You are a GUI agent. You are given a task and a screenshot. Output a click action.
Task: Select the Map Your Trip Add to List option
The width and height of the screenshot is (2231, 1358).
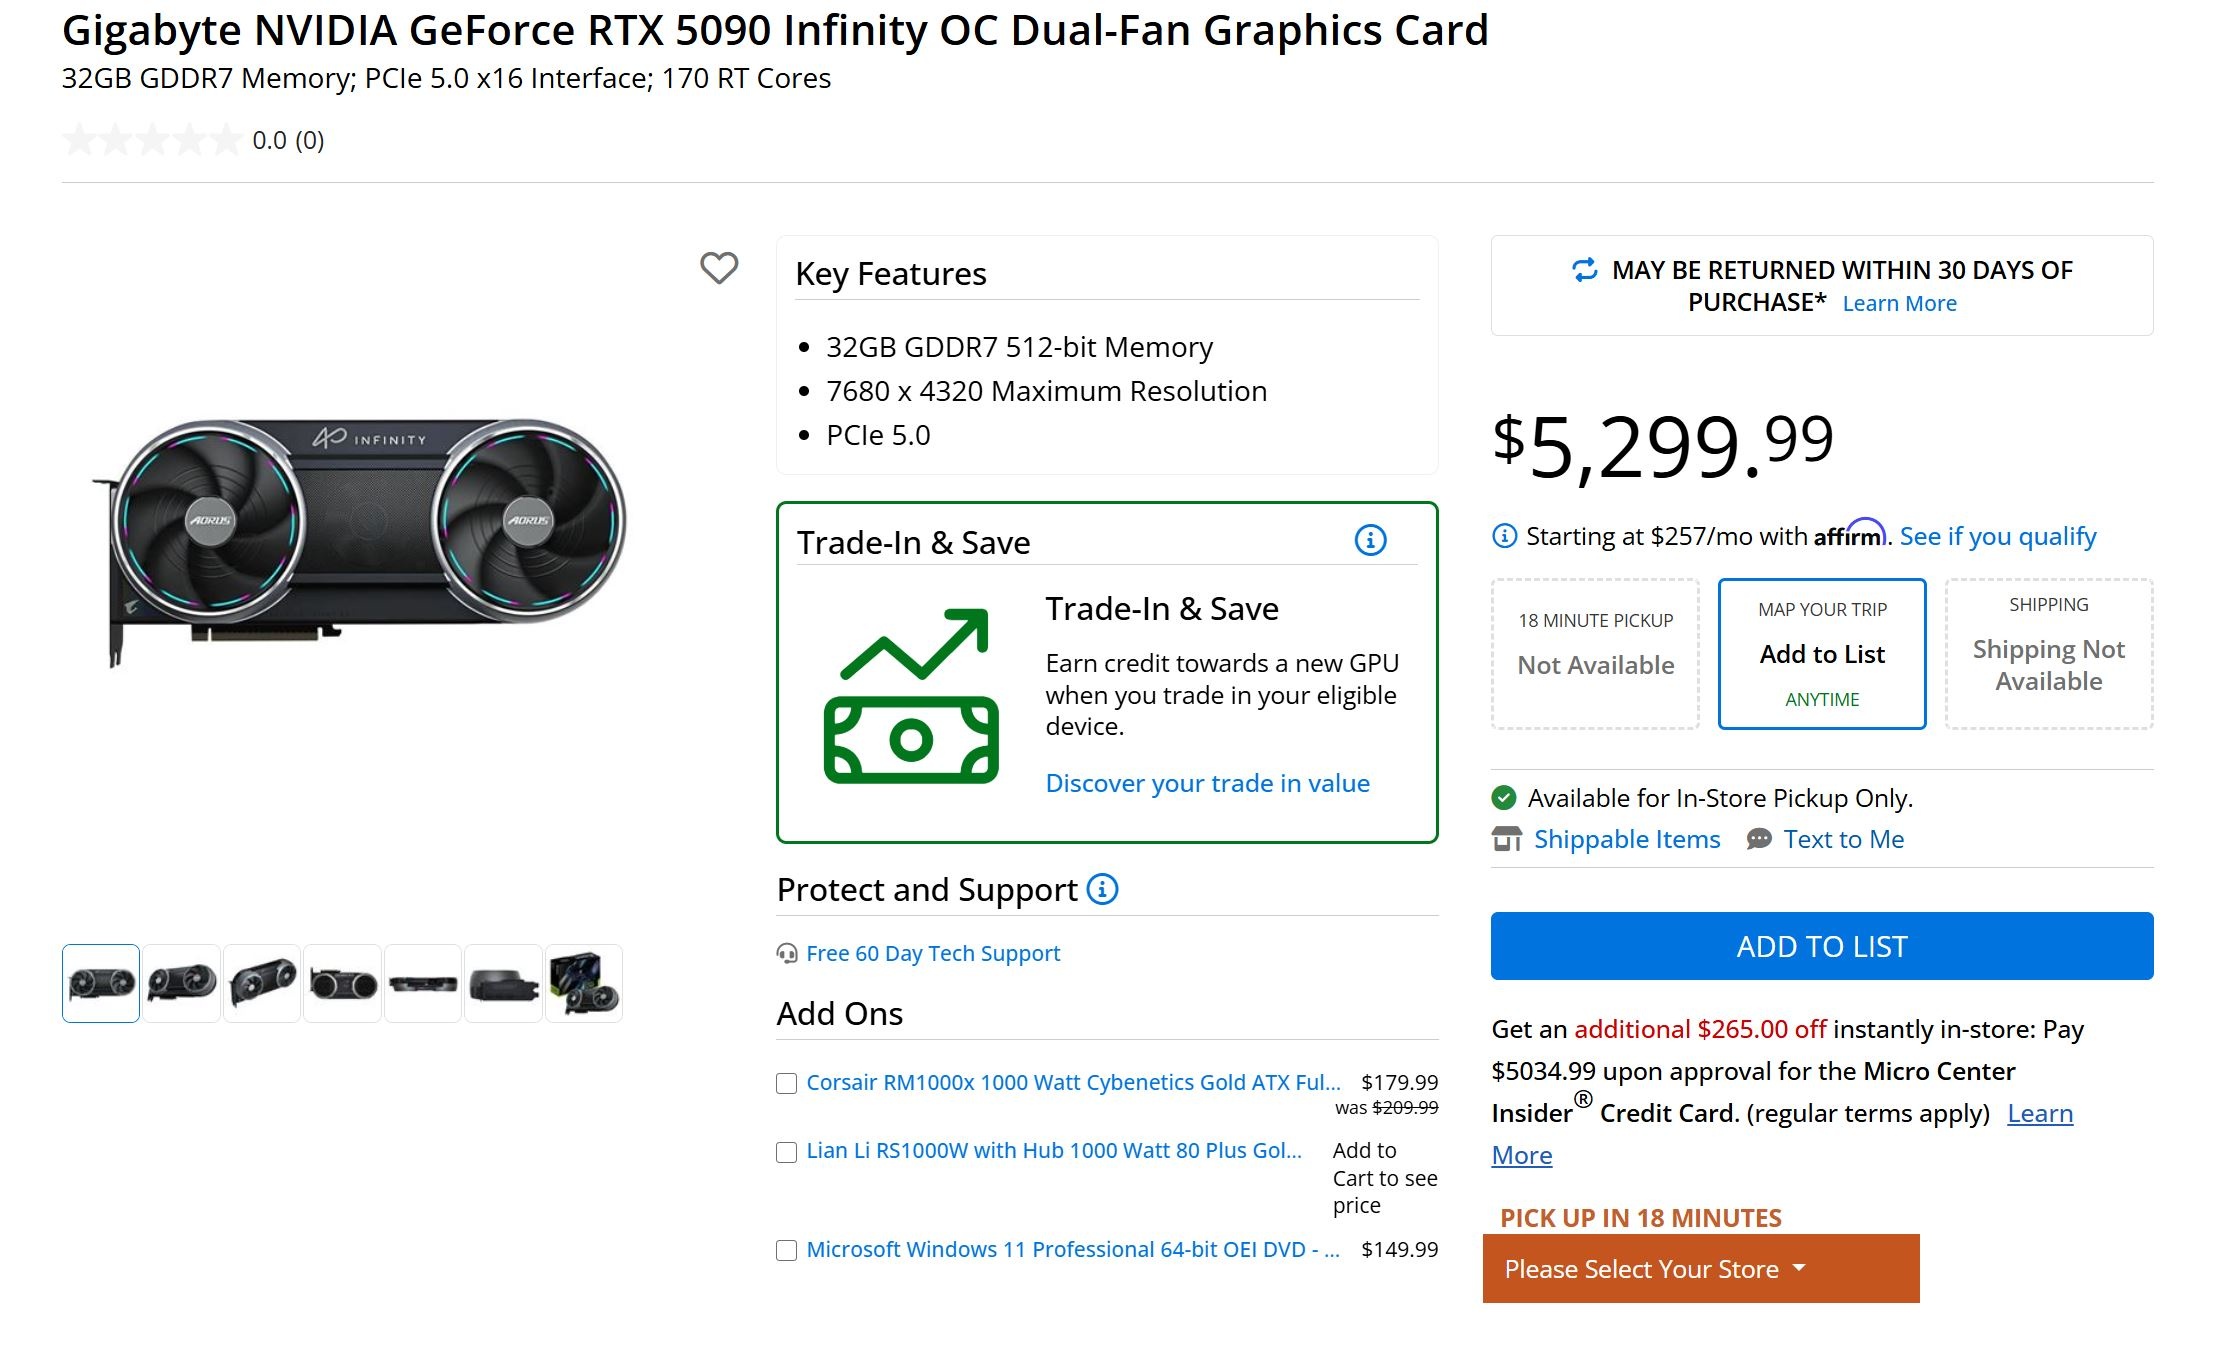(1822, 654)
